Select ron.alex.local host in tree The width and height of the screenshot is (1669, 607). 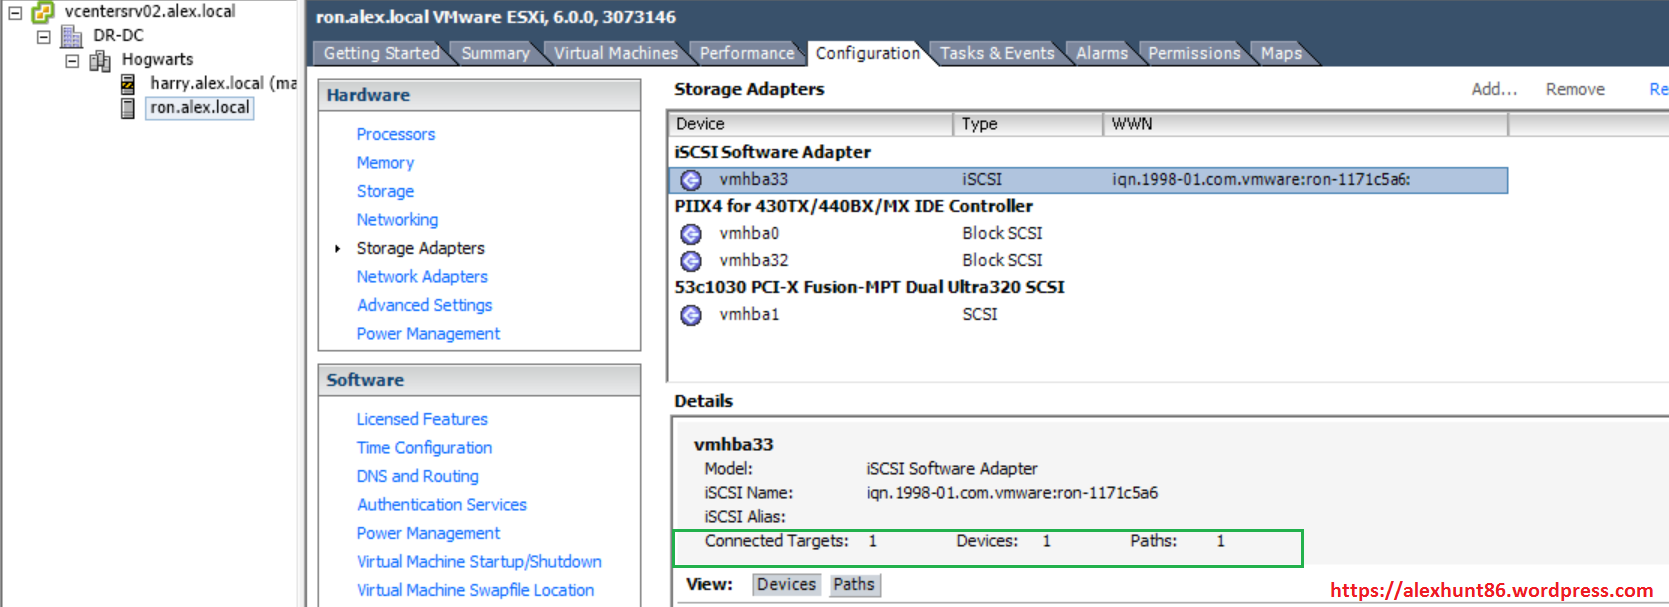click(x=199, y=108)
